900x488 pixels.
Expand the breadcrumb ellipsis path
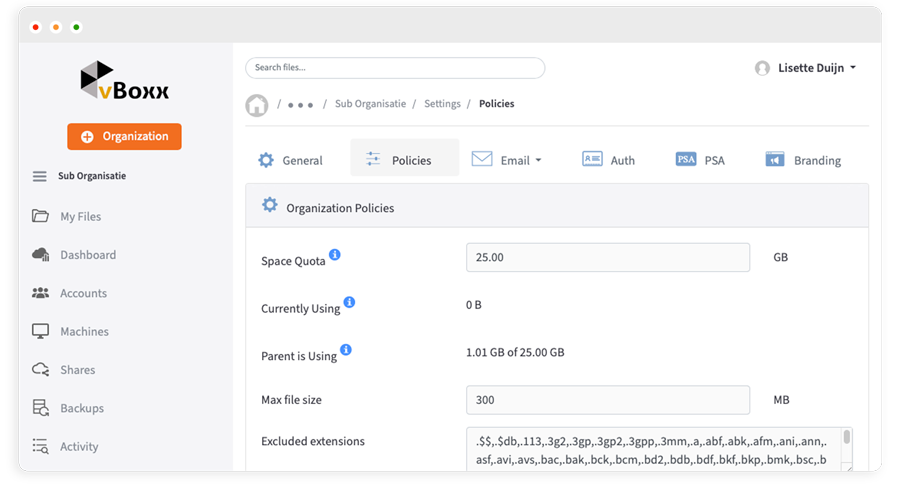(301, 105)
